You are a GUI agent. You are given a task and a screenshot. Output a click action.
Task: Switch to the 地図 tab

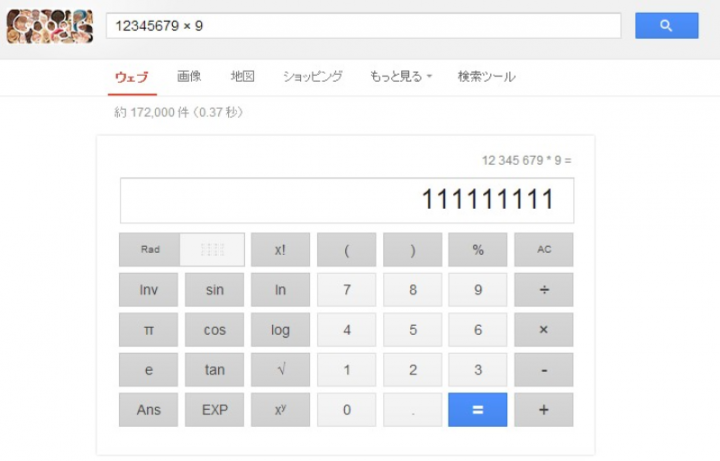pyautogui.click(x=242, y=76)
